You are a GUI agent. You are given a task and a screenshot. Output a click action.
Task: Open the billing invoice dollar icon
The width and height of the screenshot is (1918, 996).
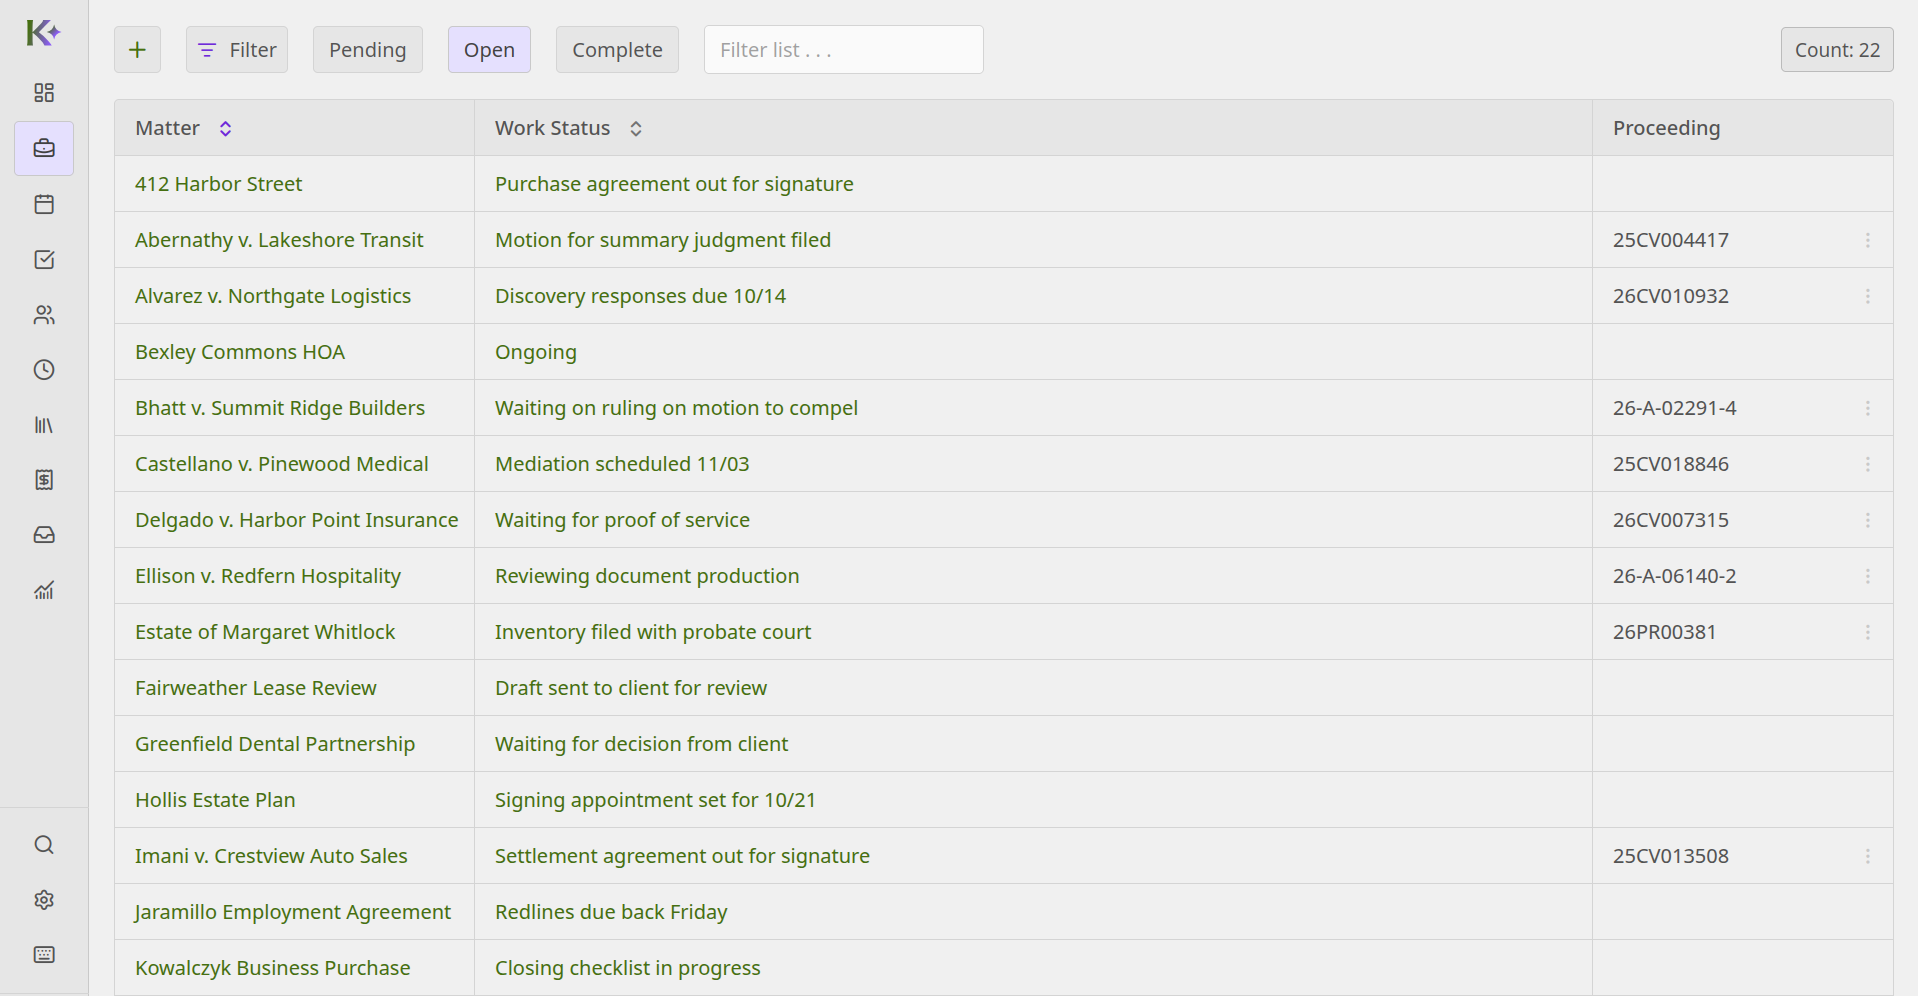point(44,480)
